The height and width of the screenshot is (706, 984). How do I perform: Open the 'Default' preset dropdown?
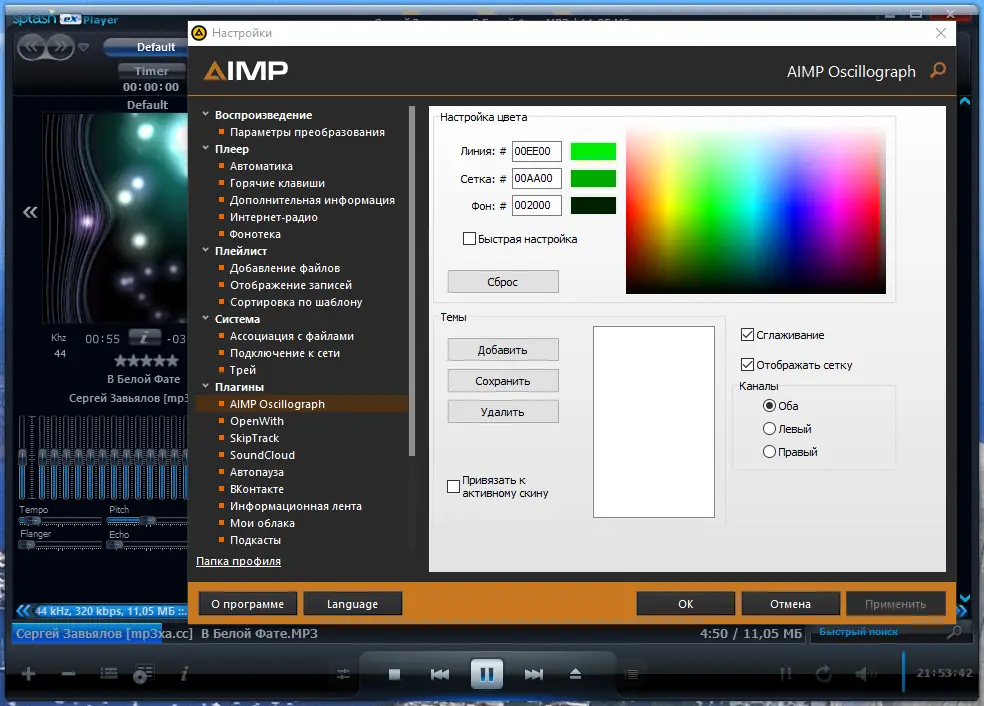click(146, 47)
